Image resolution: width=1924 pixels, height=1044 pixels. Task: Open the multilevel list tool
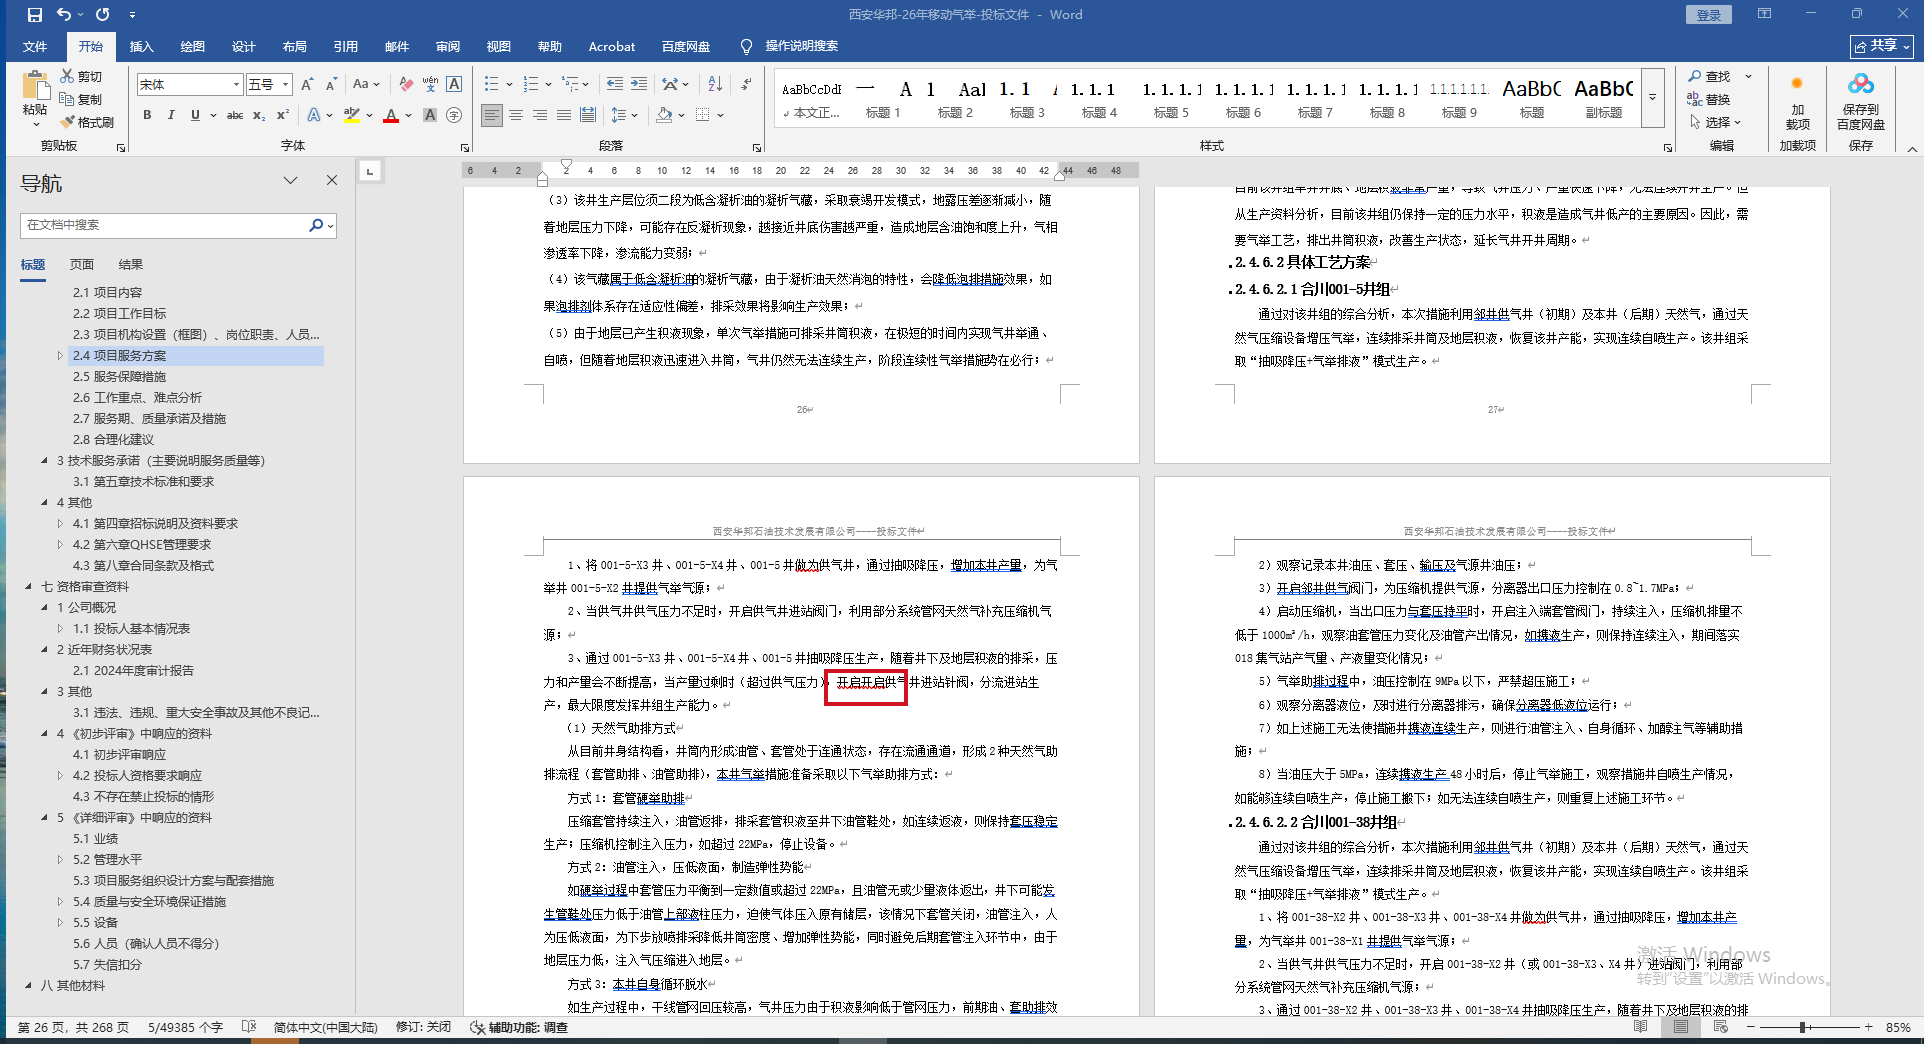click(570, 84)
